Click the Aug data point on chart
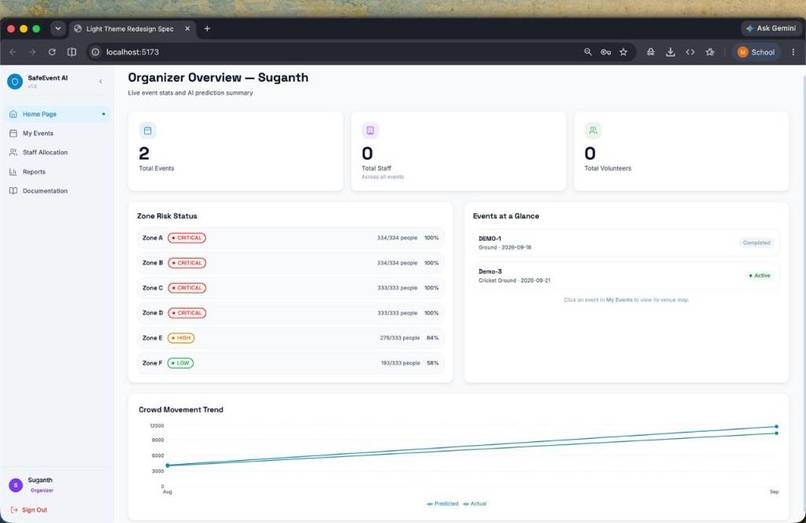Screen dimensions: 806x523 [168, 465]
